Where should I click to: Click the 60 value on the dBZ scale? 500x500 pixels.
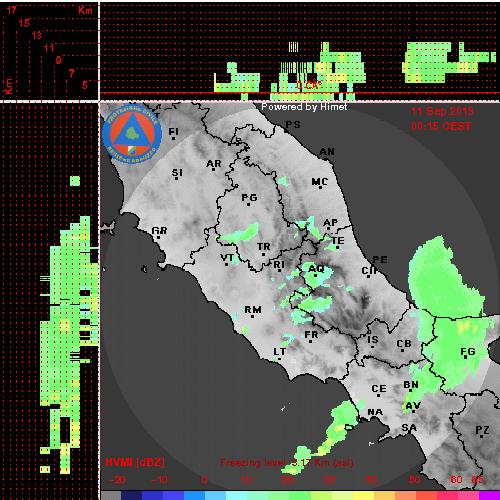click(x=456, y=480)
